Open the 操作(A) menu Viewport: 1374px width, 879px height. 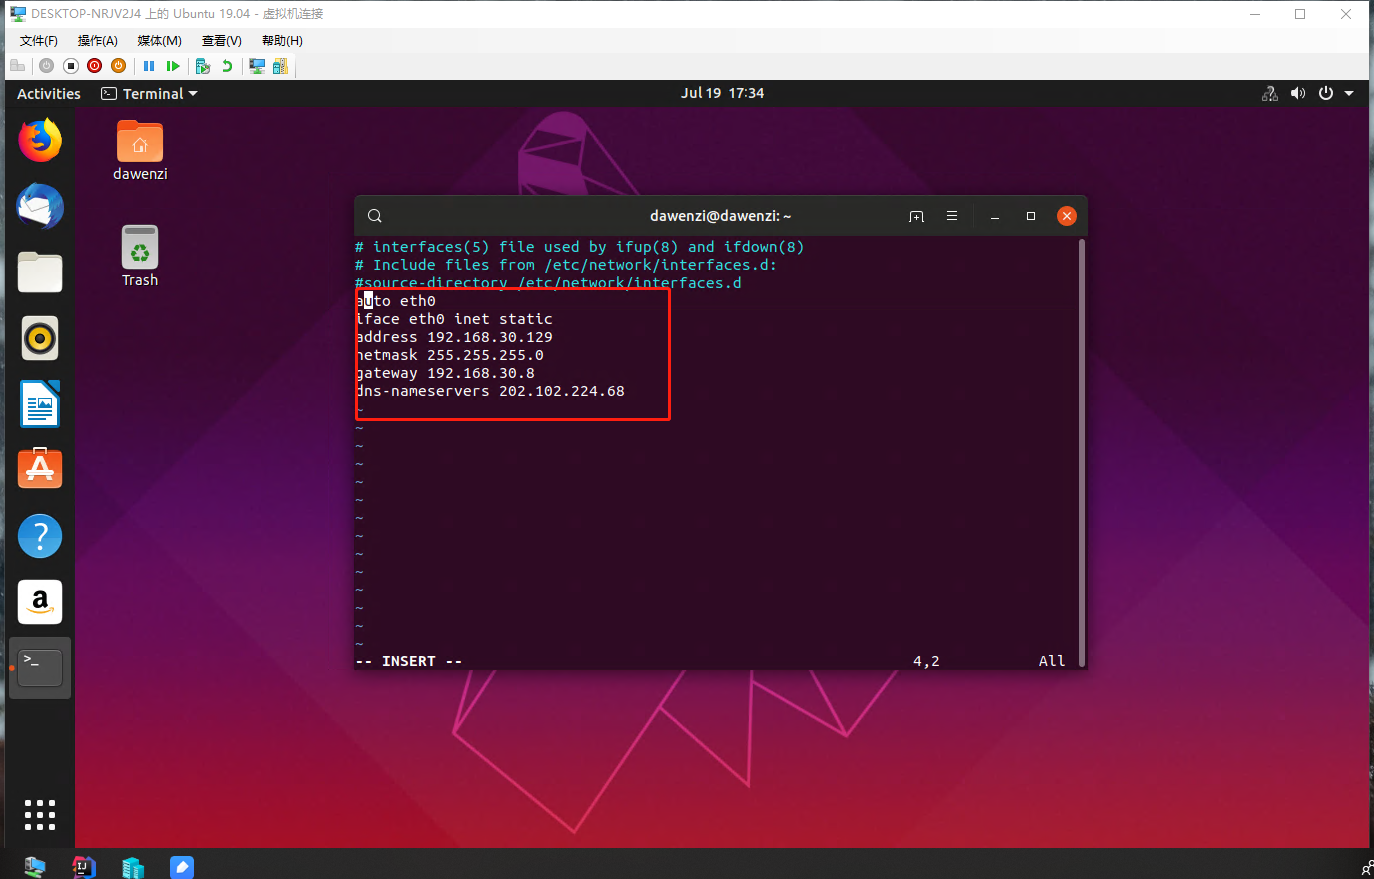click(98, 41)
